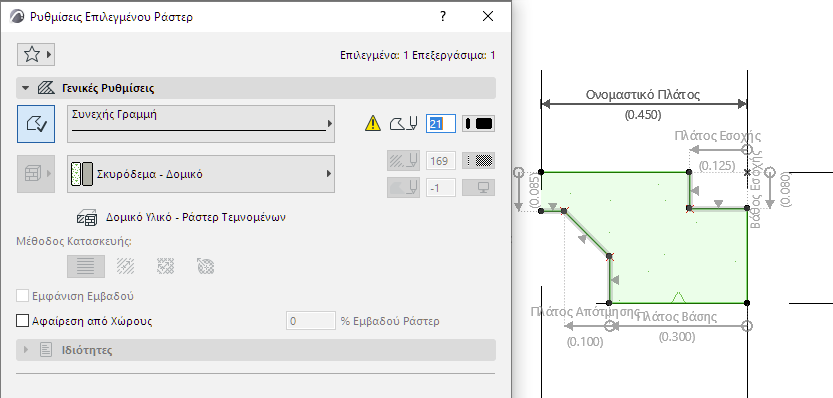833x398 pixels.
Task: Click the contour line pen icon
Action: [x=403, y=124]
